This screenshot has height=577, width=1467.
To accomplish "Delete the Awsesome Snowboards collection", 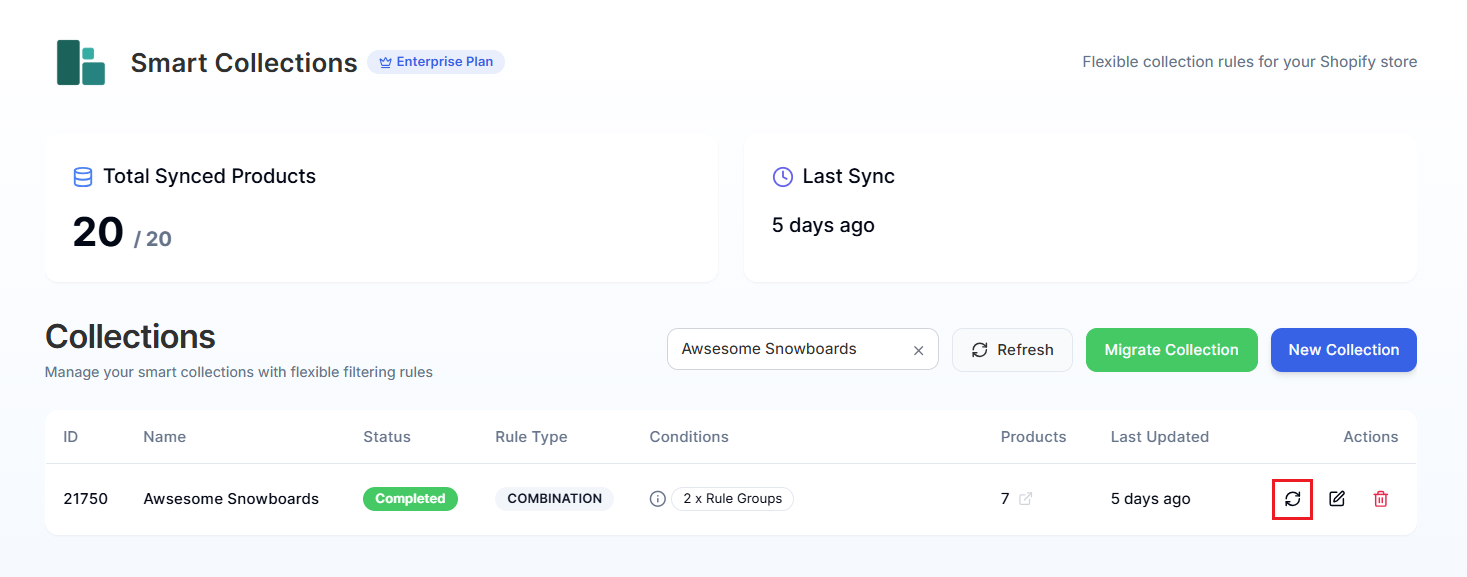I will tap(1381, 498).
